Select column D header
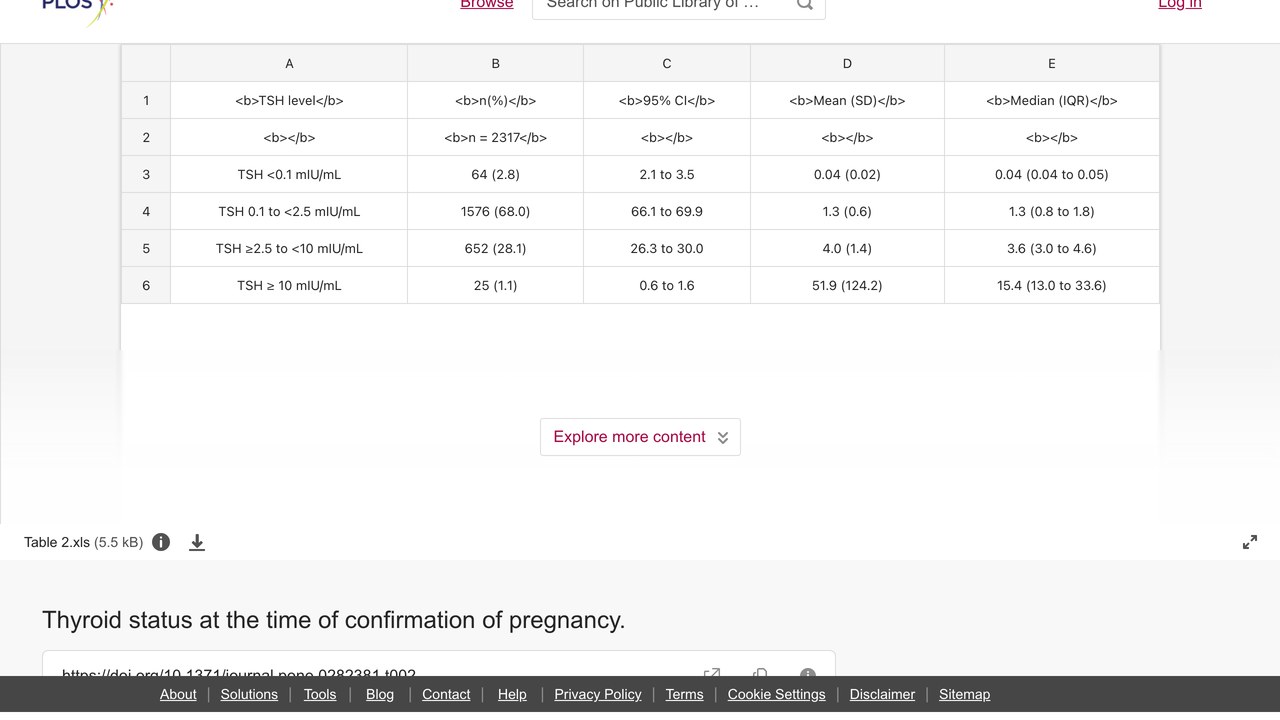The image size is (1280, 720). pos(847,63)
